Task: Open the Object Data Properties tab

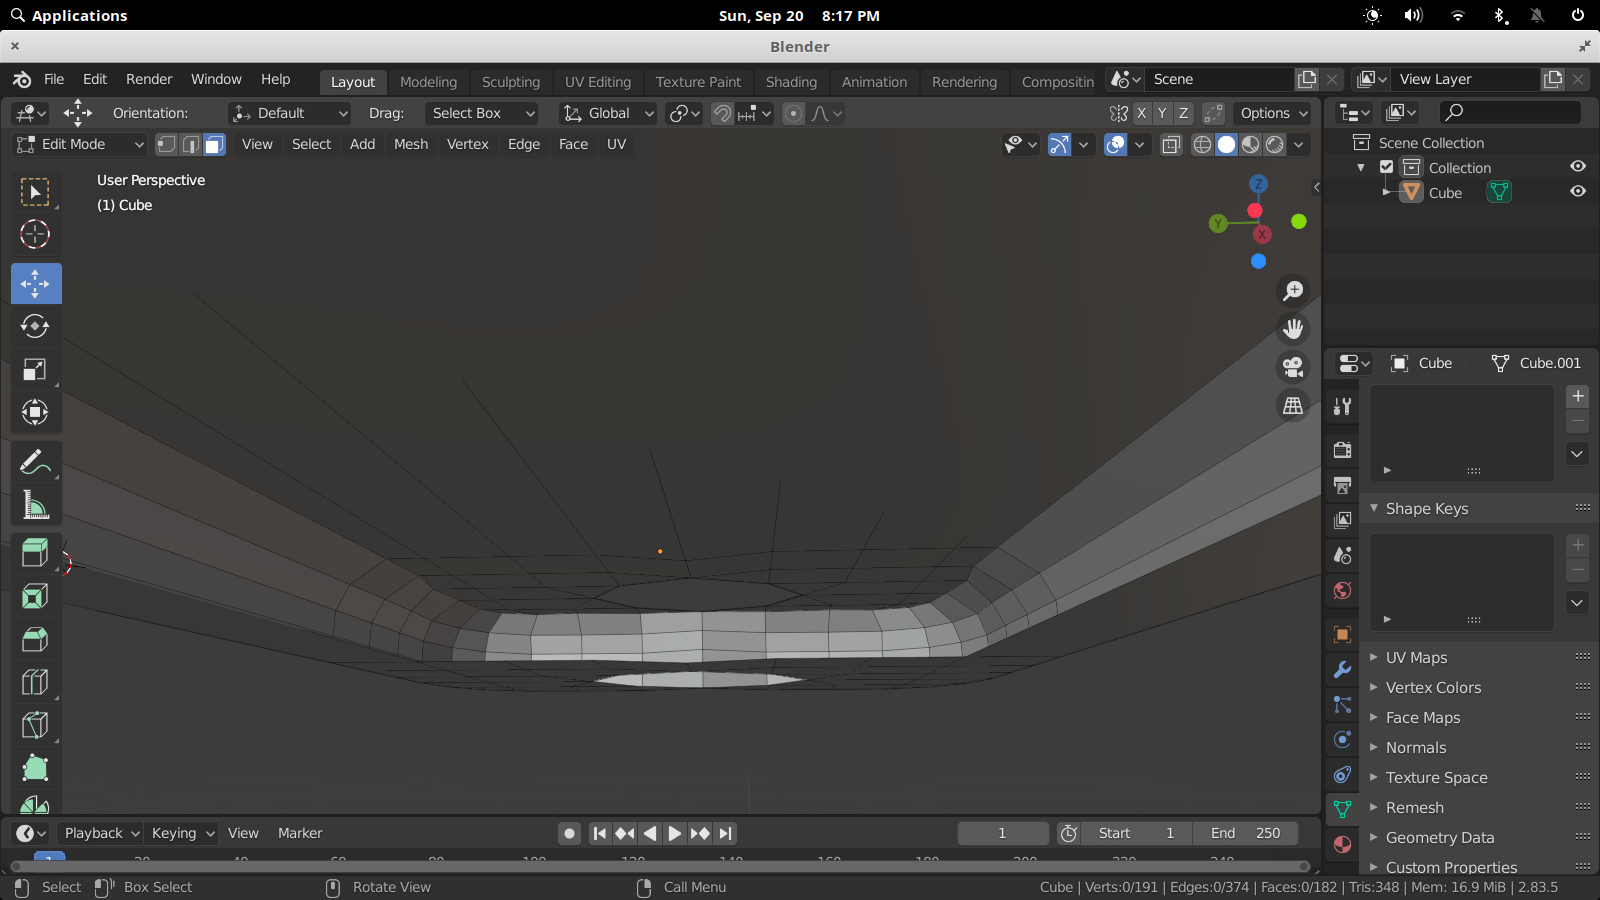Action: (1342, 811)
